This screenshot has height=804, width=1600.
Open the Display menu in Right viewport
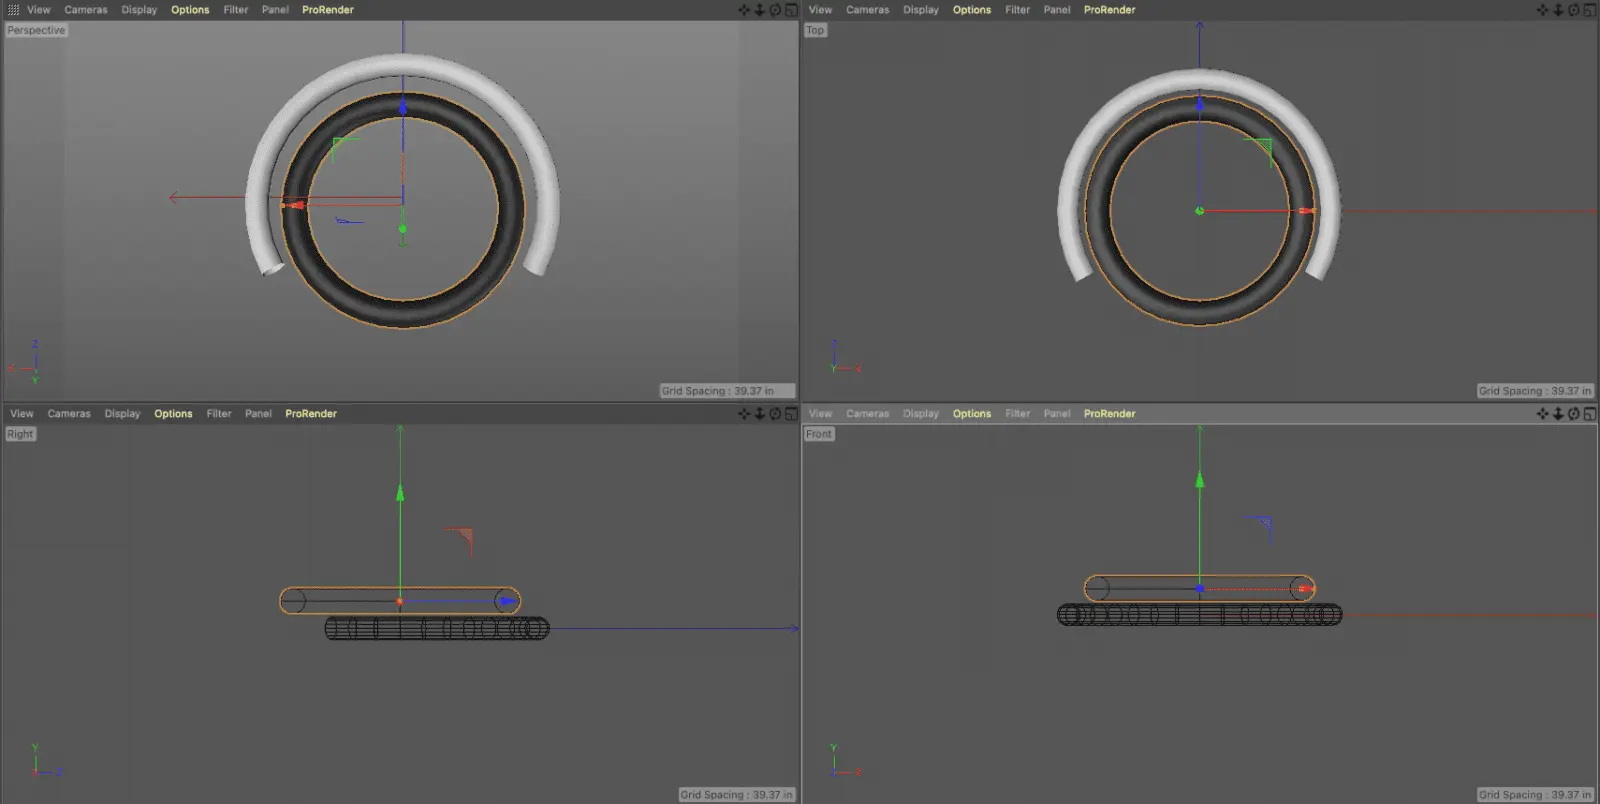pos(122,414)
